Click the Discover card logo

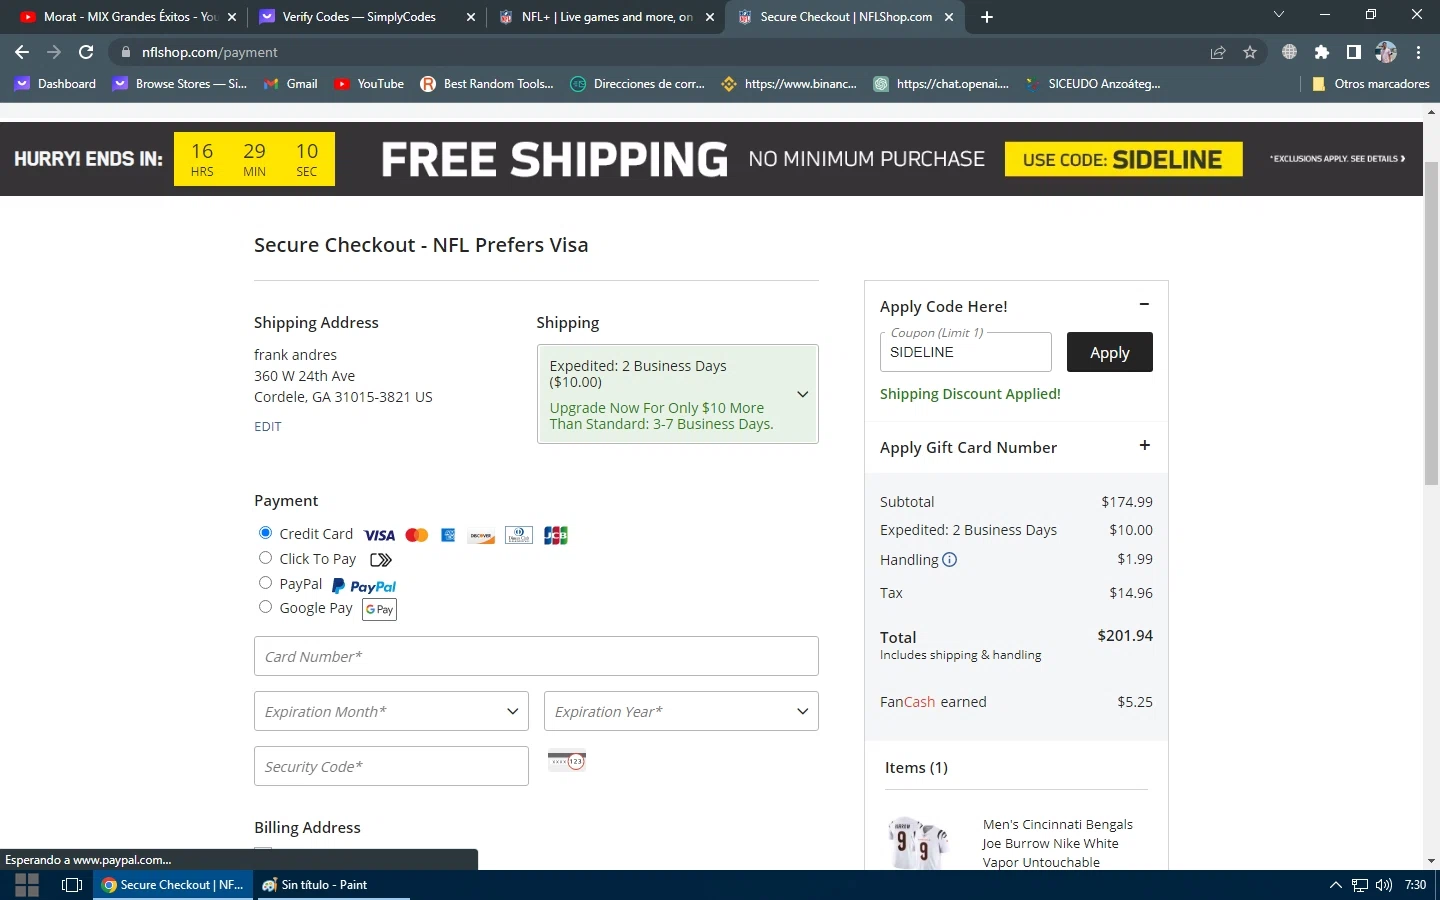pyautogui.click(x=481, y=536)
